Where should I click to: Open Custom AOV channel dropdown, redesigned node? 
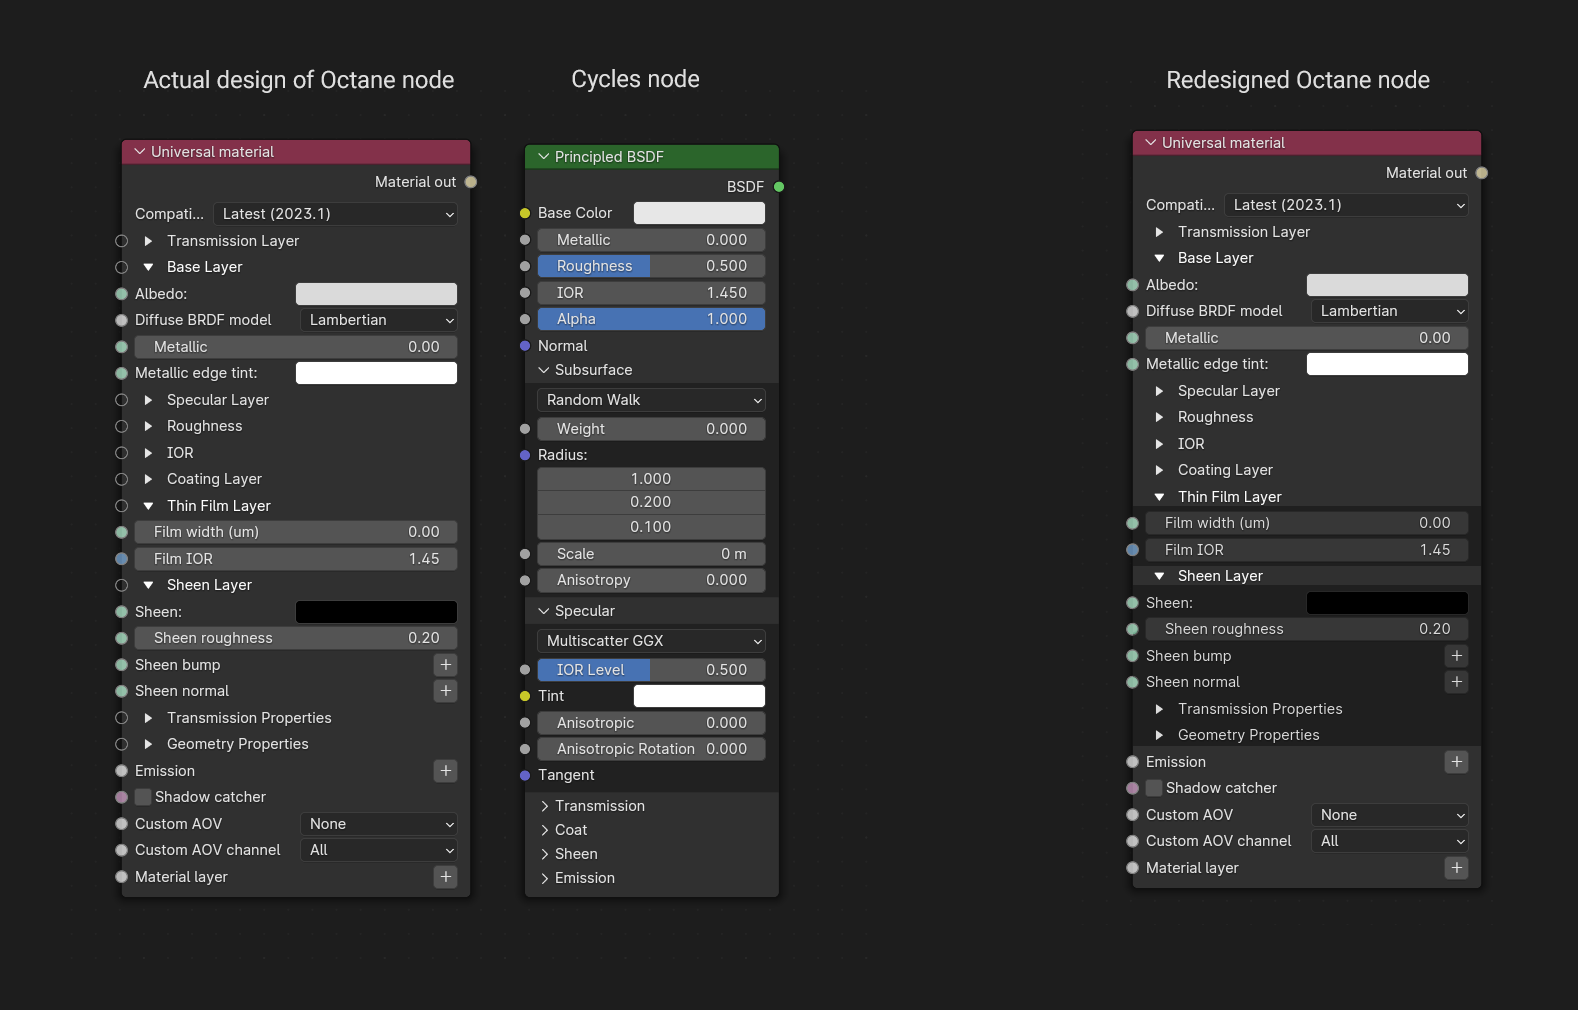[x=1390, y=841]
